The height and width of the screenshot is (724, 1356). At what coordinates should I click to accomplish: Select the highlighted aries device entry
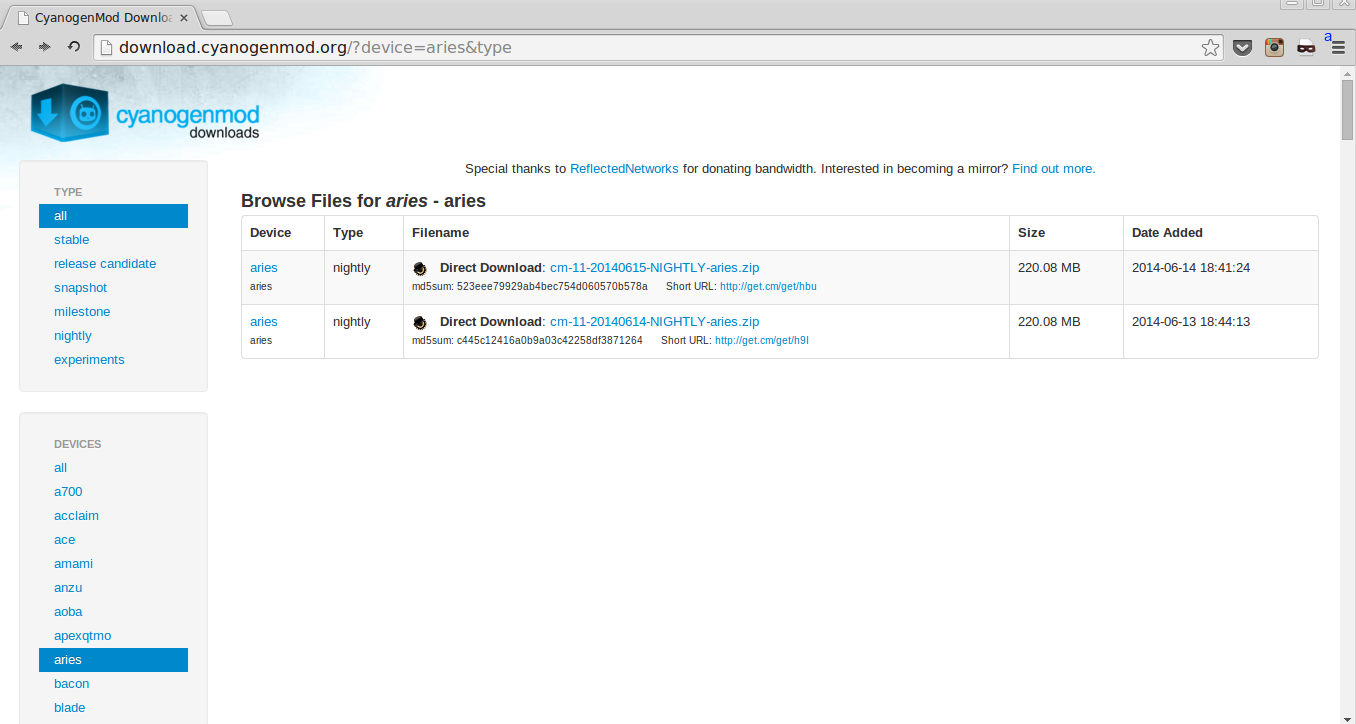pos(113,660)
